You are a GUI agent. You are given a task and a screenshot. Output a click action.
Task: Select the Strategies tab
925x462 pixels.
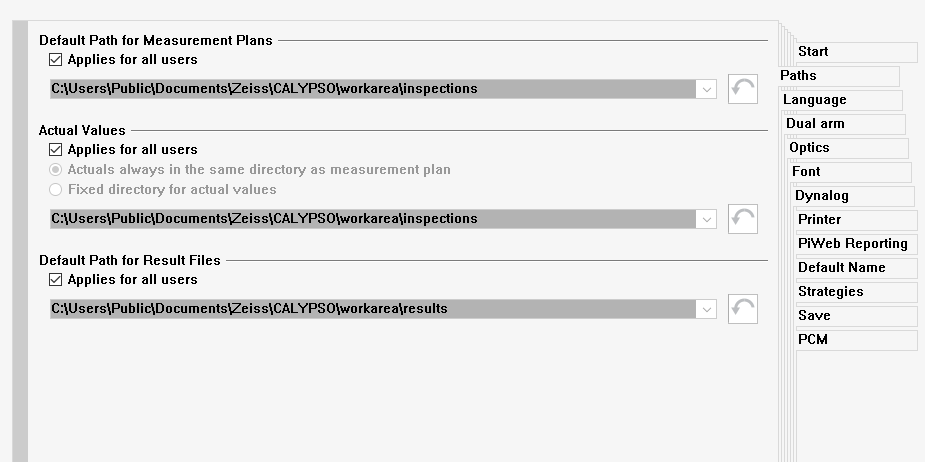[830, 292]
